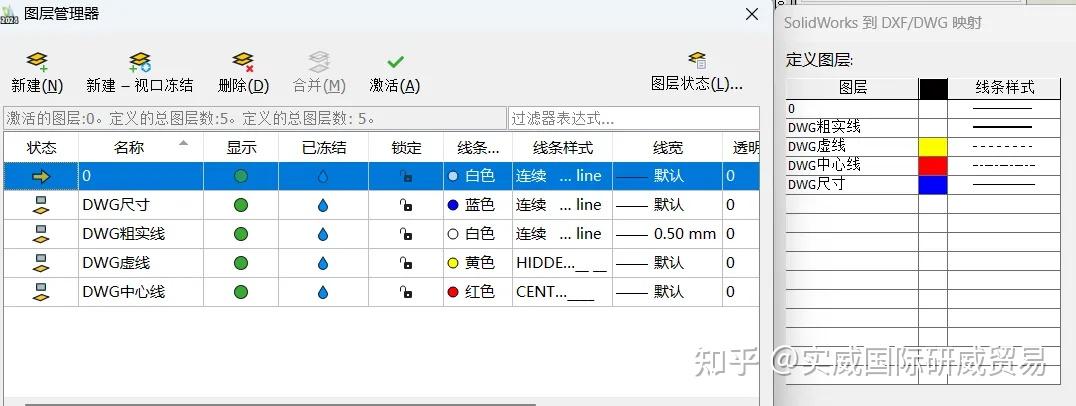Click 显示 column header
Image resolution: width=1076 pixels, height=406 pixels.
pyautogui.click(x=241, y=147)
